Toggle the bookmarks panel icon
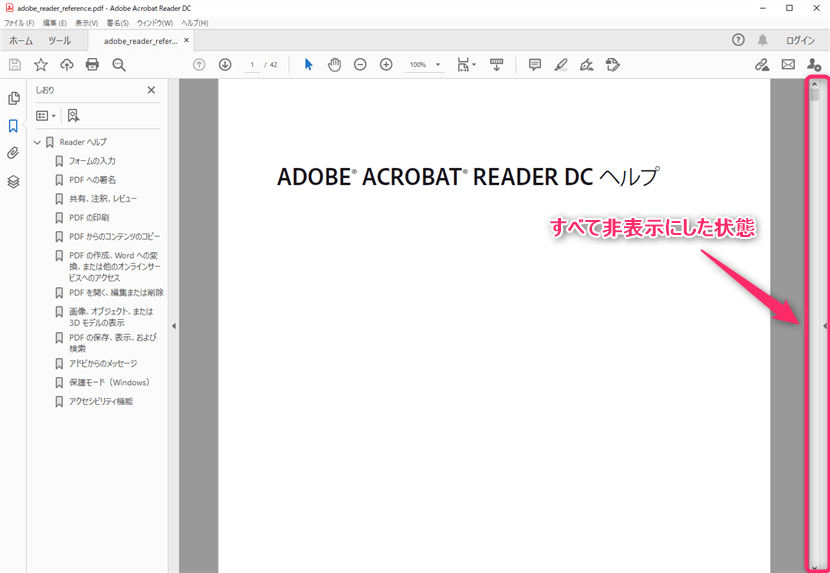Viewport: 830px width, 573px height. tap(14, 126)
